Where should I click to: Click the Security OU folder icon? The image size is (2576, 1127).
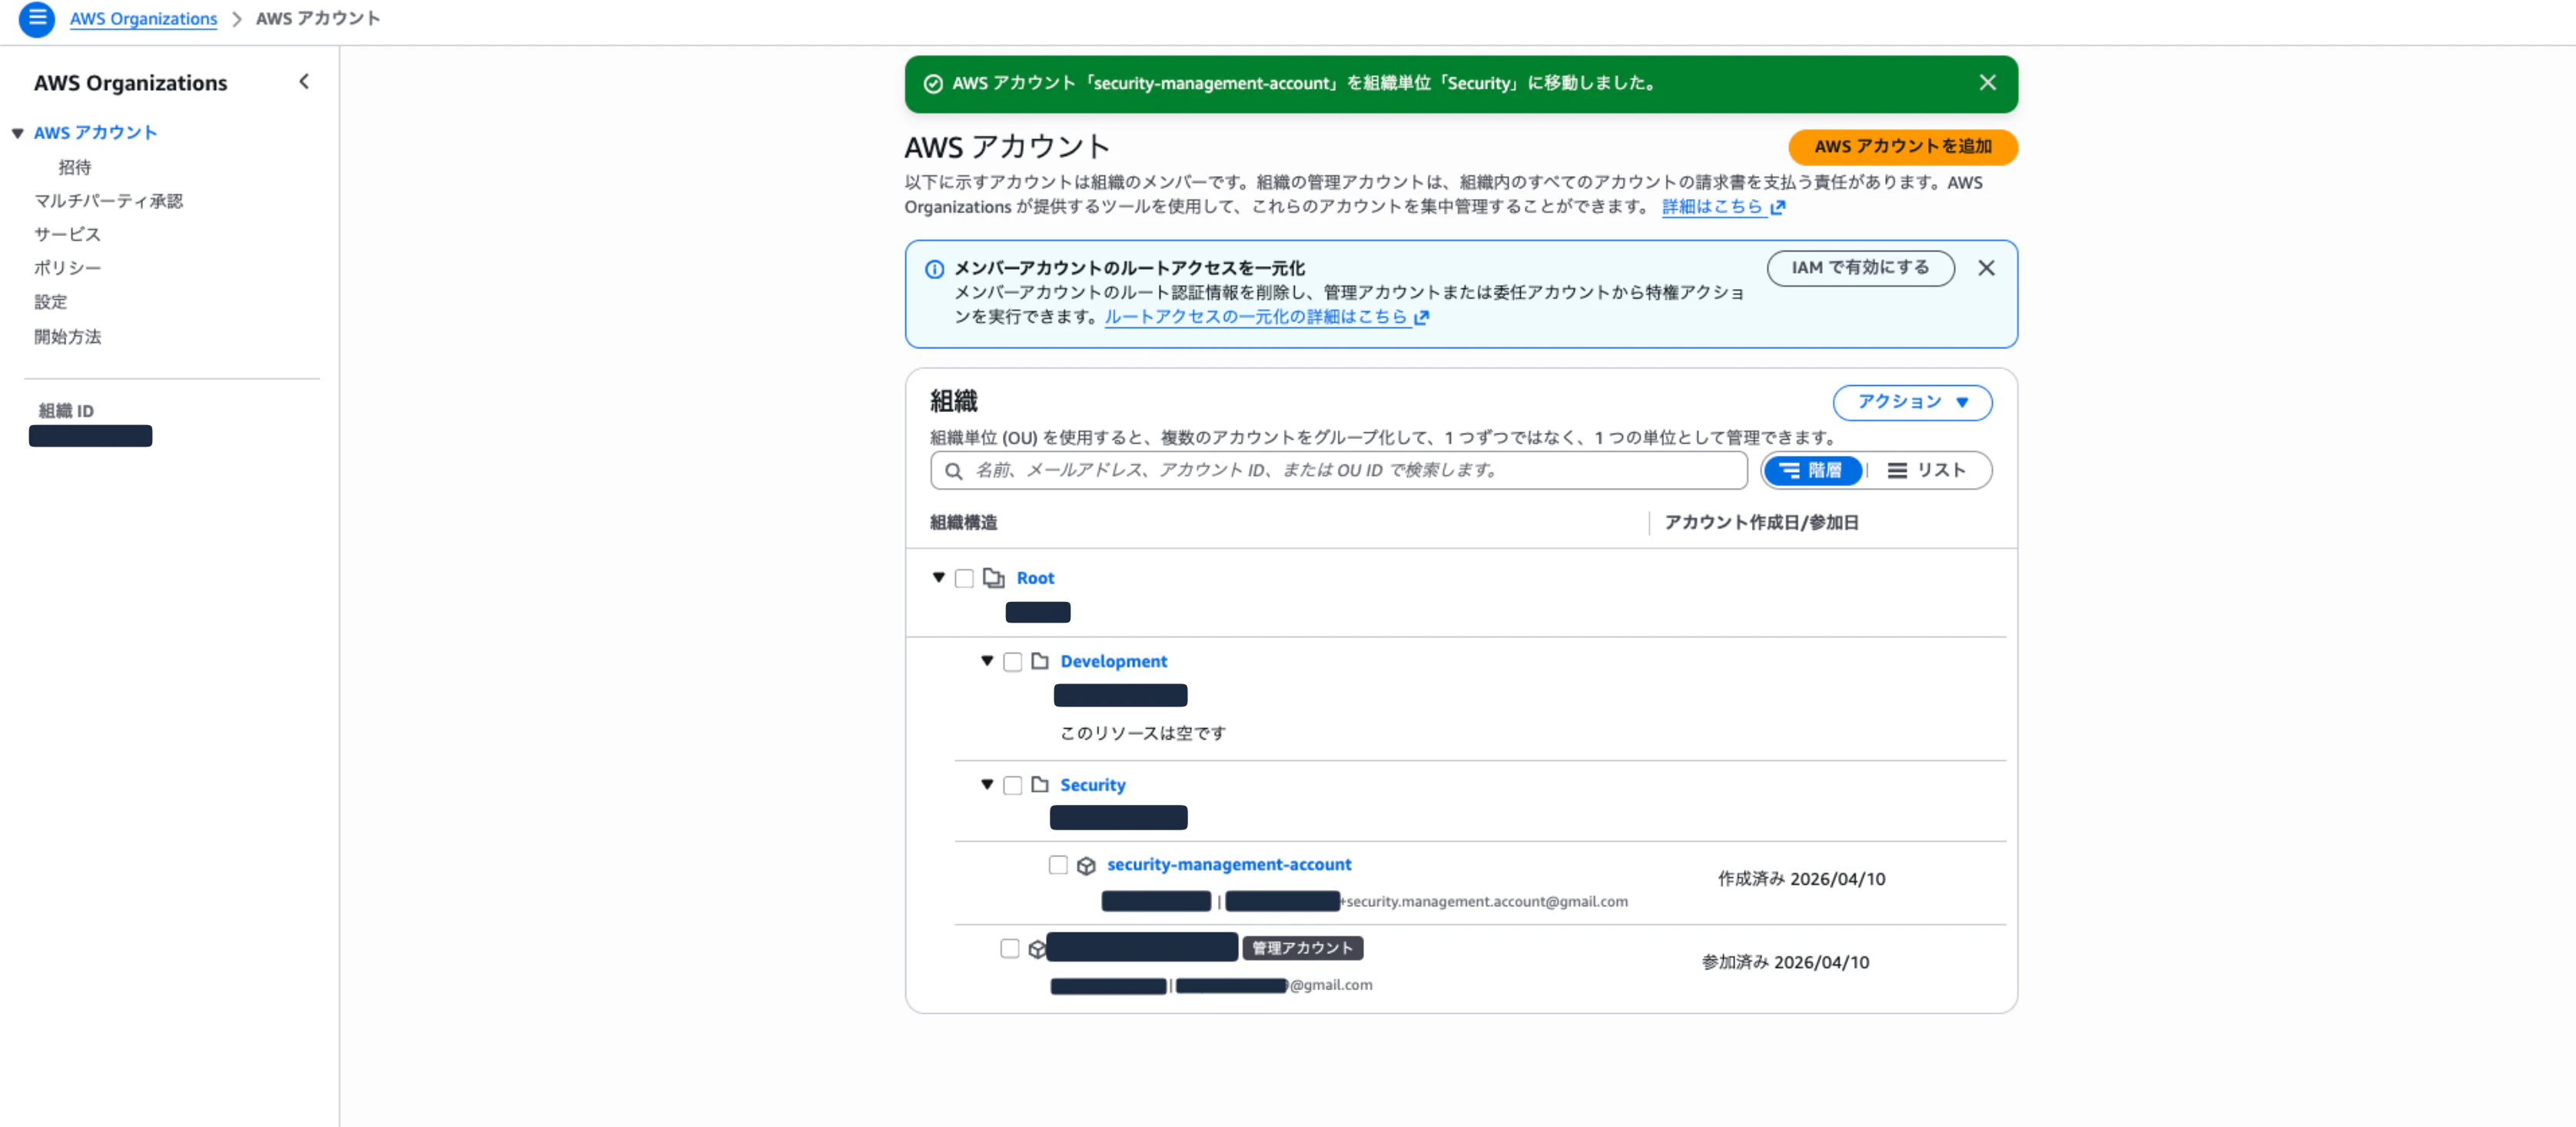tap(1040, 785)
